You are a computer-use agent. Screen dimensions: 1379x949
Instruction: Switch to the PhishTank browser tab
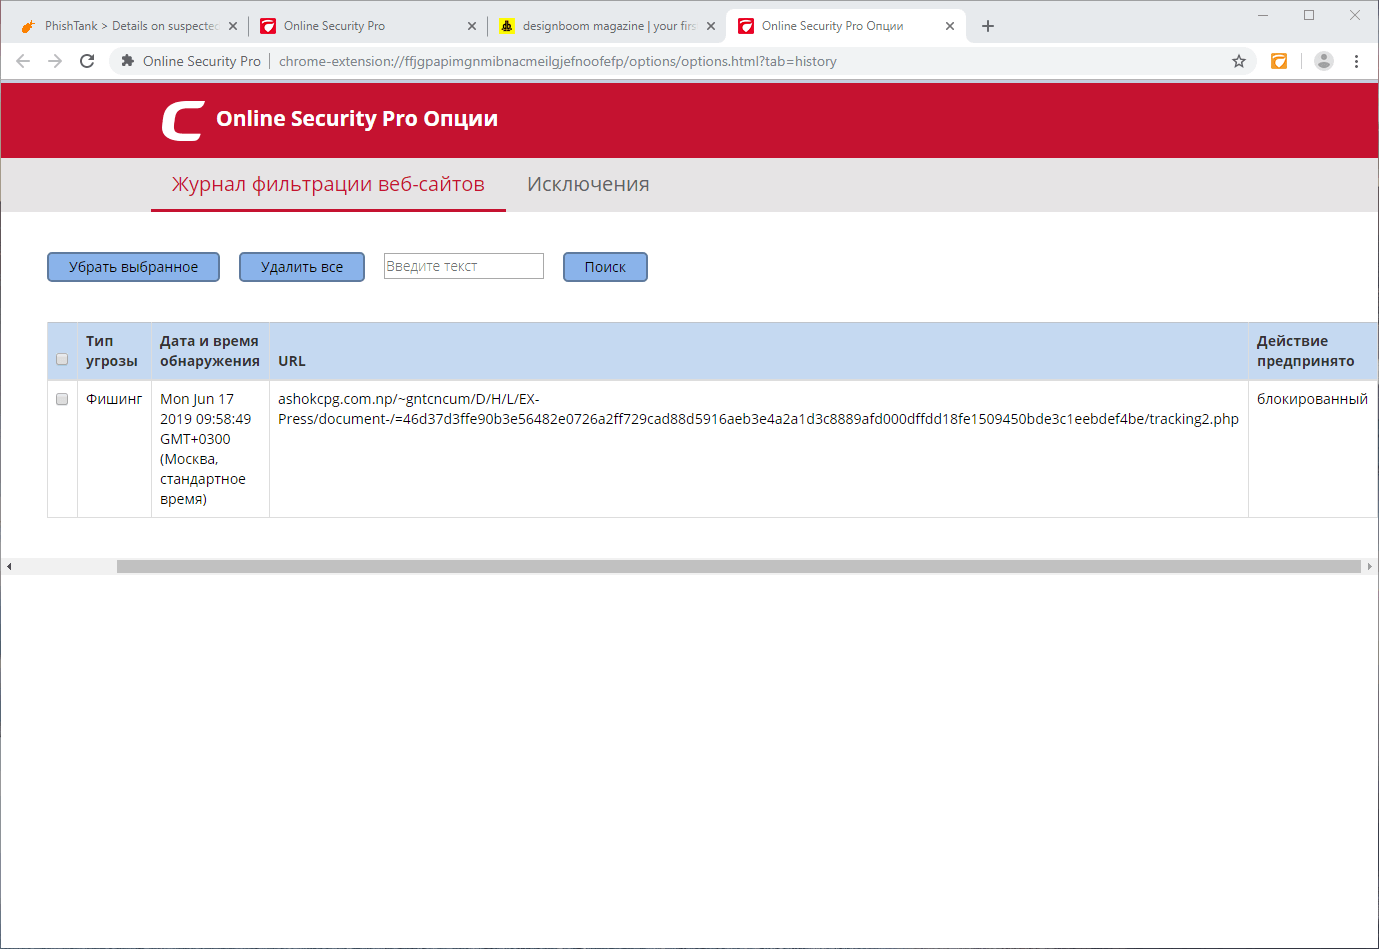point(128,26)
